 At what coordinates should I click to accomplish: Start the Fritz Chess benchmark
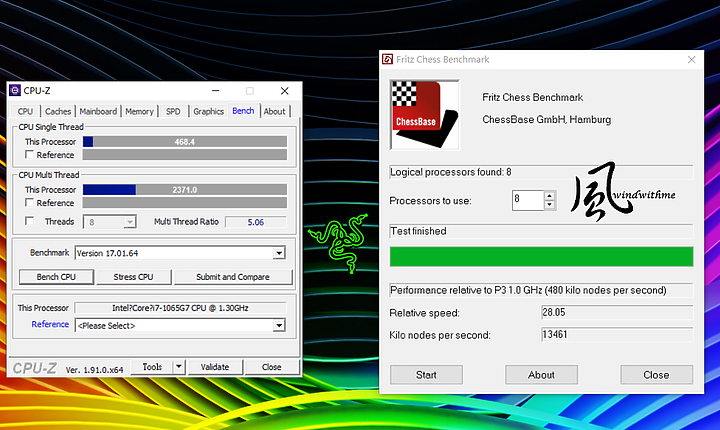(426, 375)
